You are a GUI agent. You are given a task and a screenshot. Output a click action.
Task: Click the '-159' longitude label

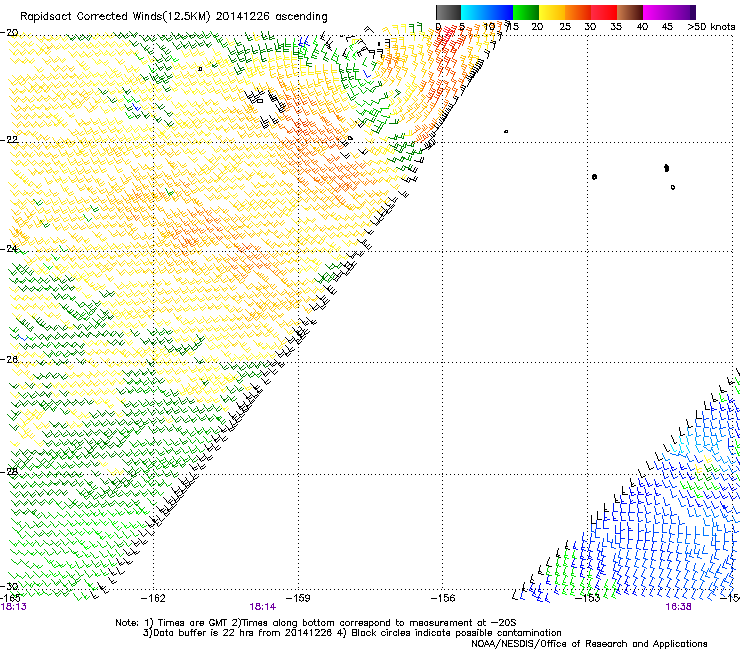pos(298,598)
